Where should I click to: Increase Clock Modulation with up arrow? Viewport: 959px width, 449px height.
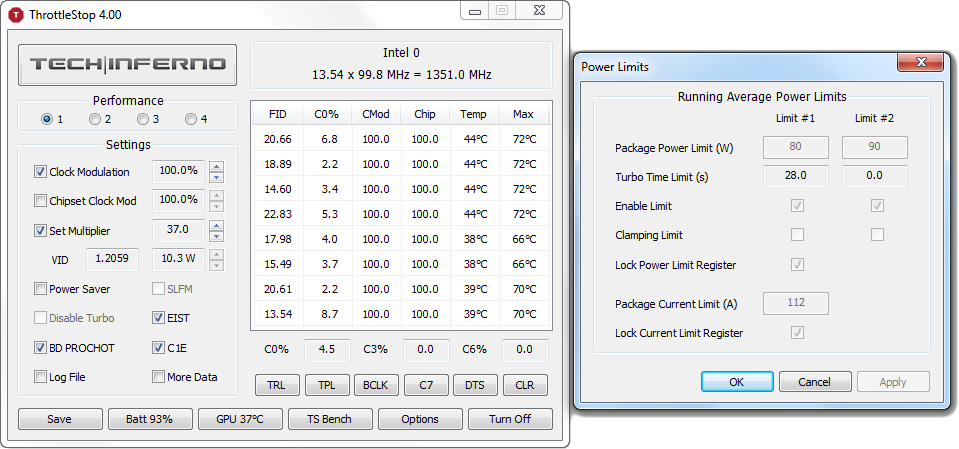[217, 166]
